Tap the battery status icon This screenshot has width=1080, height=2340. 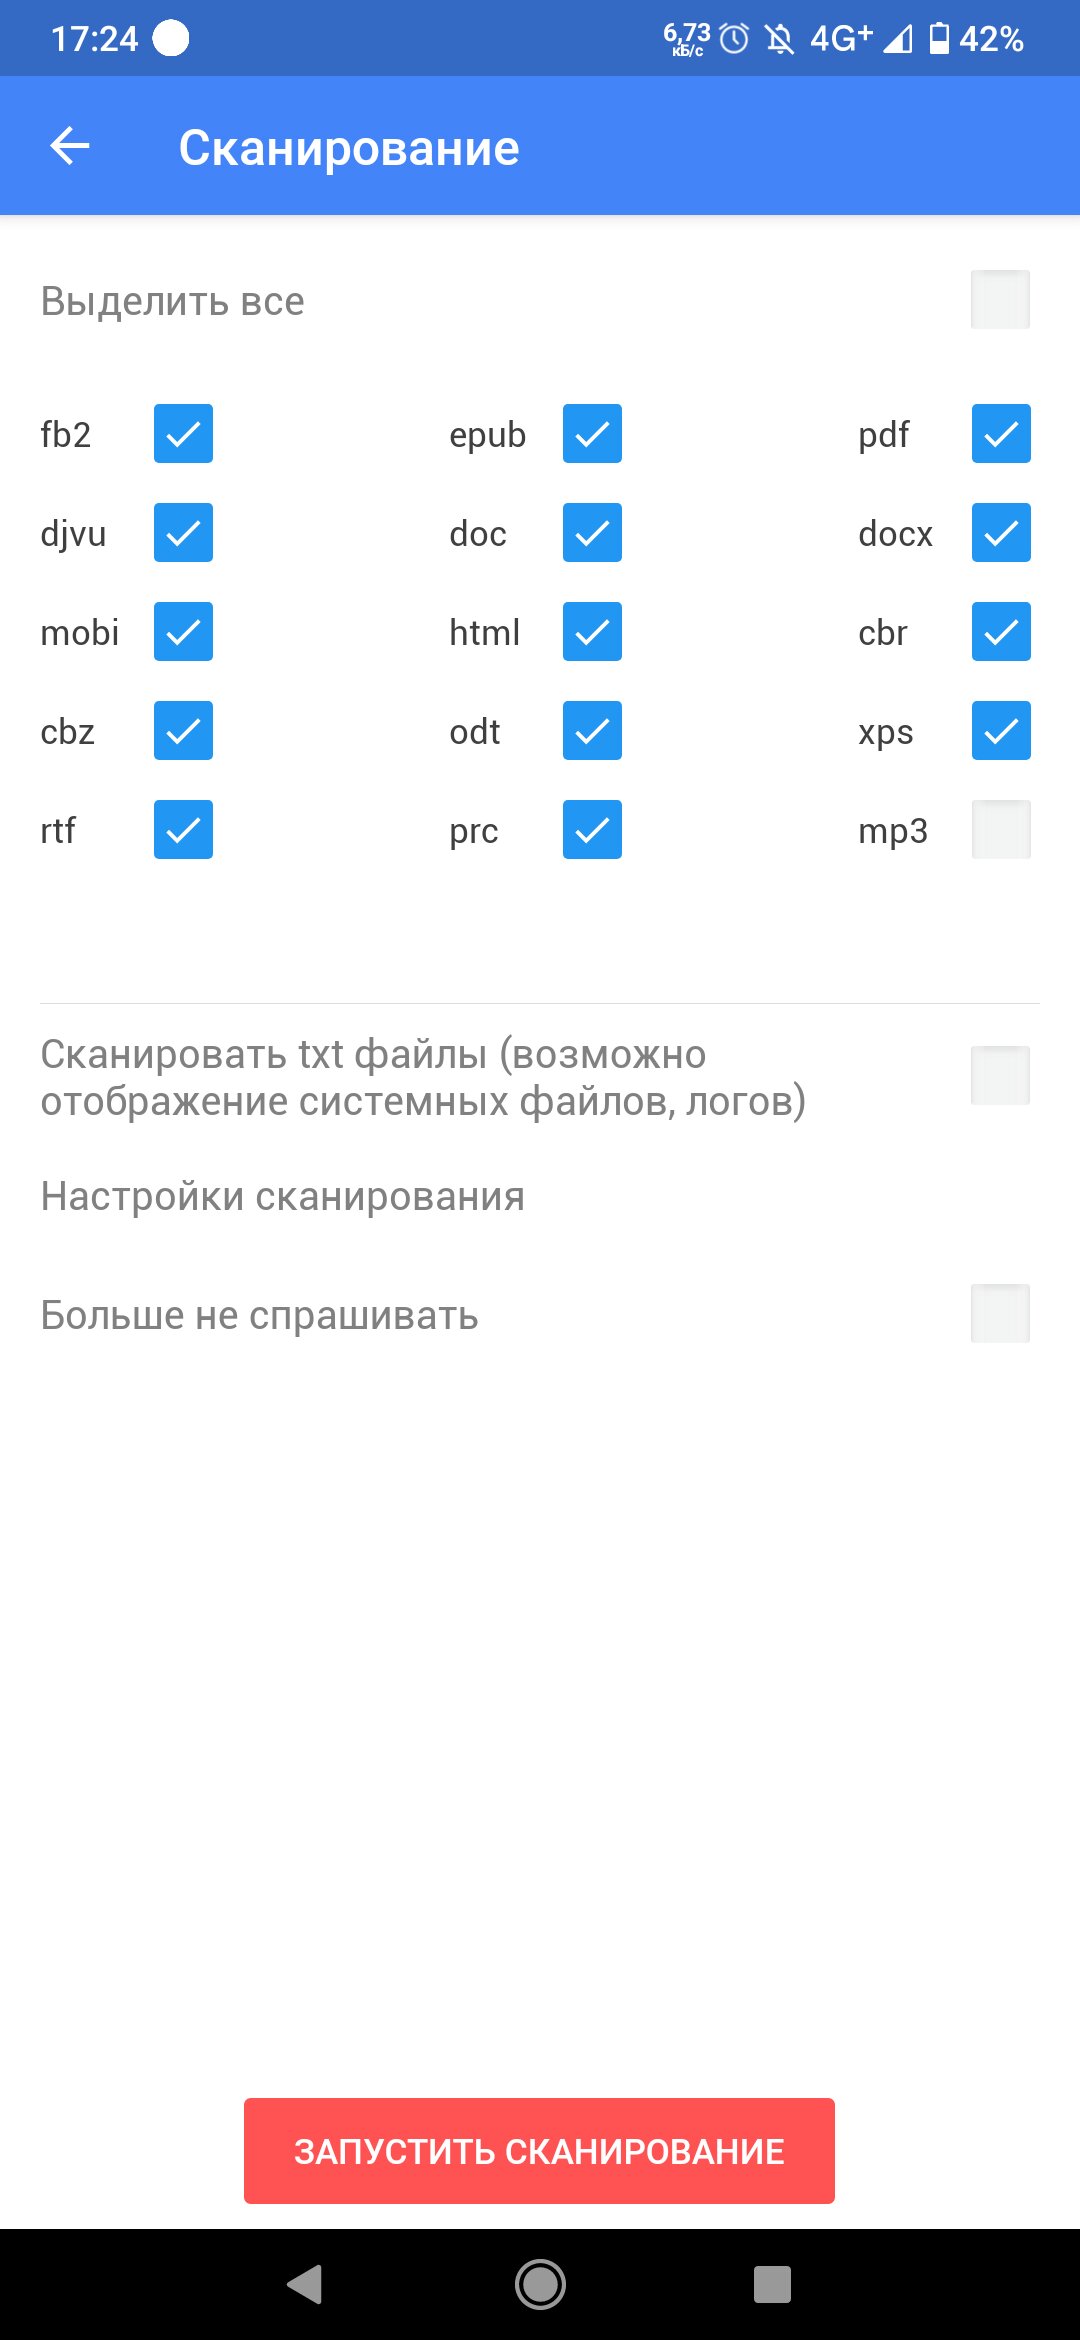[x=939, y=38]
